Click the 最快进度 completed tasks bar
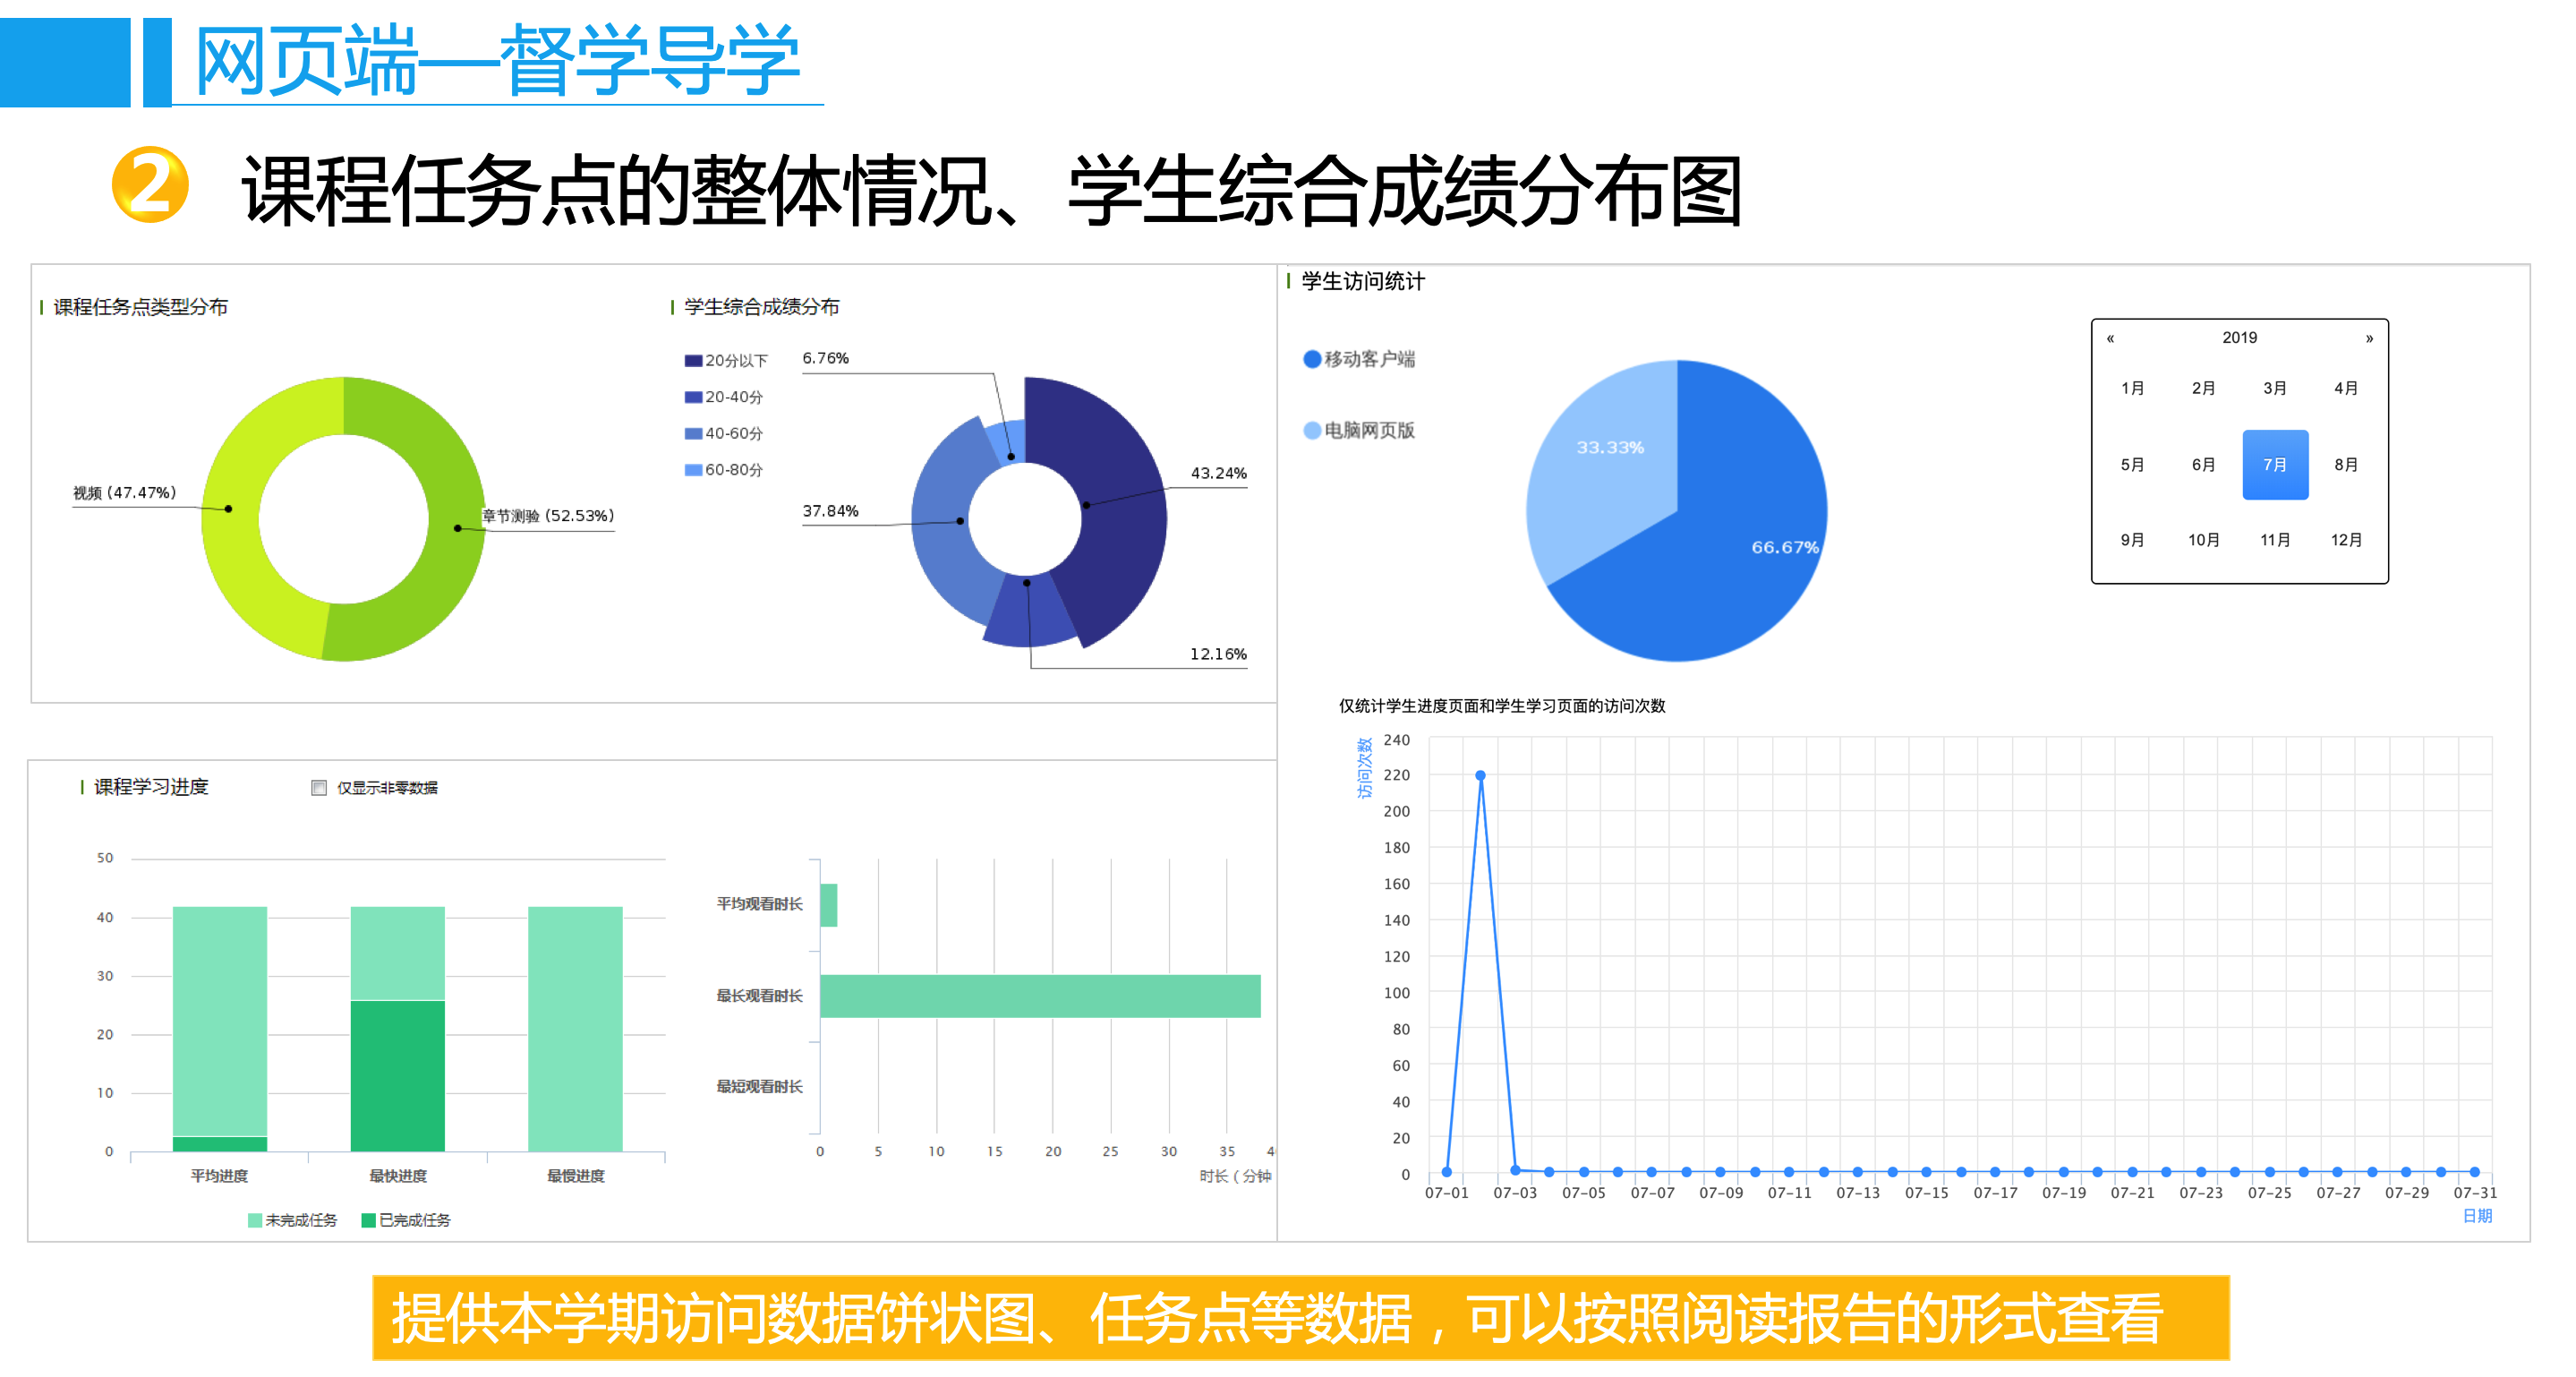 point(397,1075)
